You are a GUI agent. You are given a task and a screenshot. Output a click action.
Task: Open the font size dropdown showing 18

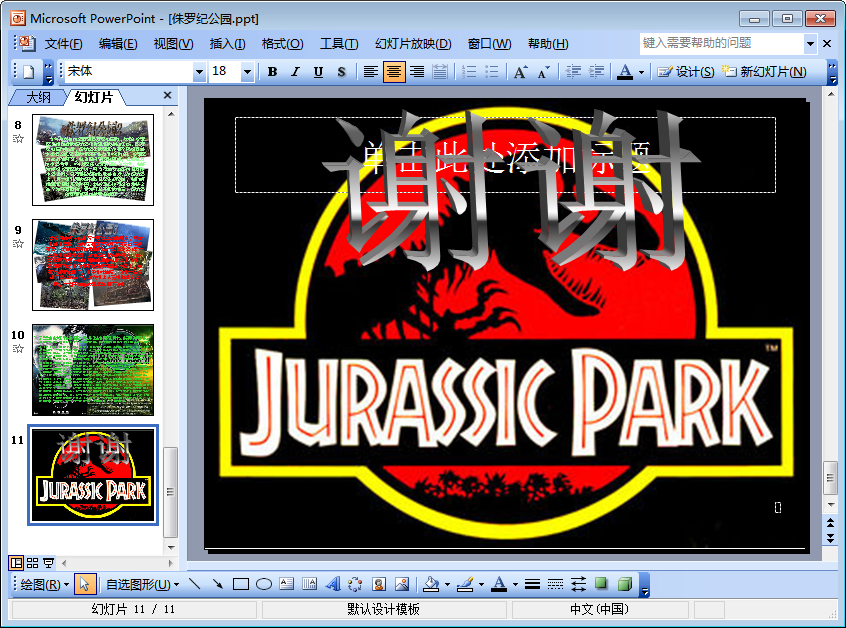tap(247, 71)
